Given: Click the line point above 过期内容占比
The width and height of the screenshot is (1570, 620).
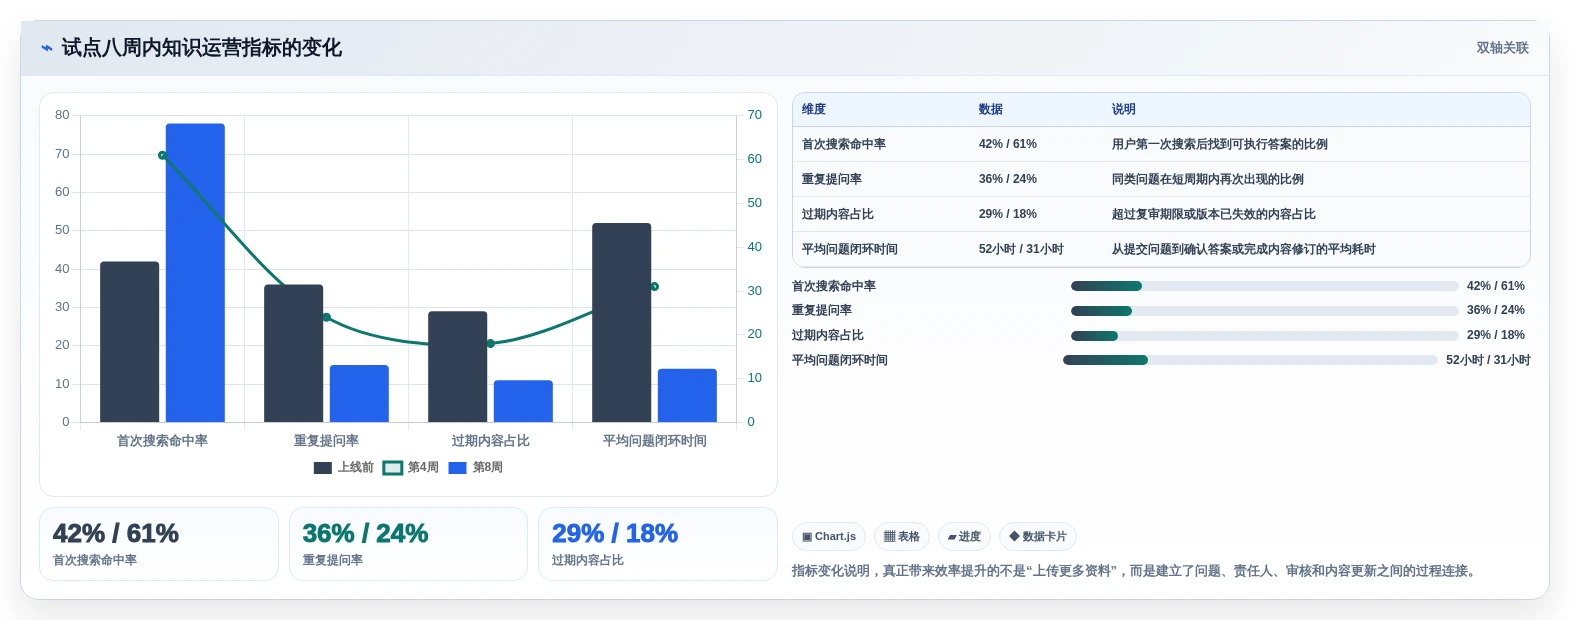Looking at the screenshot, I should coord(490,344).
